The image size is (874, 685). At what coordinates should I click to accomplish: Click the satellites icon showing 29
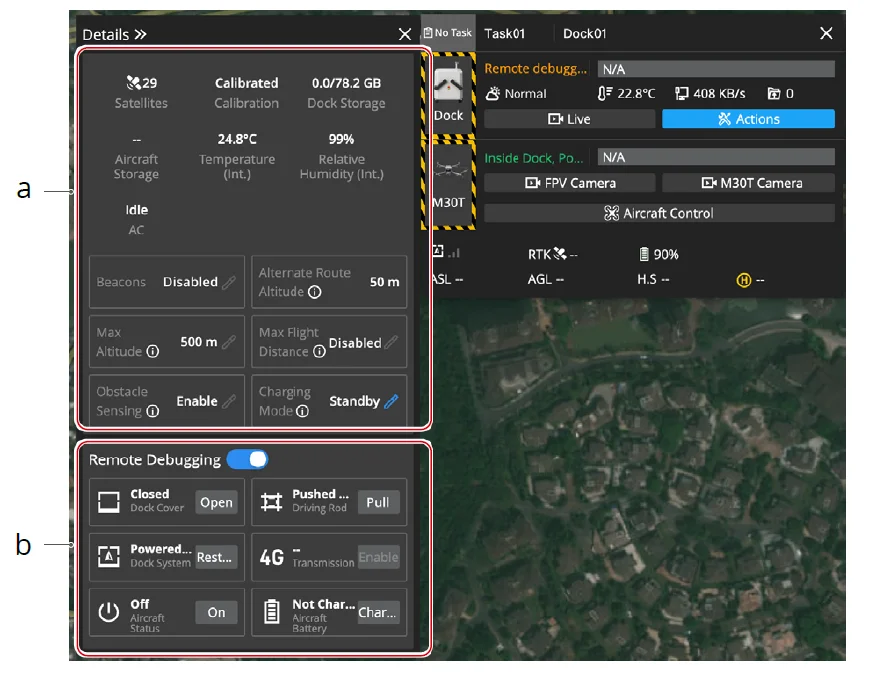(x=131, y=82)
